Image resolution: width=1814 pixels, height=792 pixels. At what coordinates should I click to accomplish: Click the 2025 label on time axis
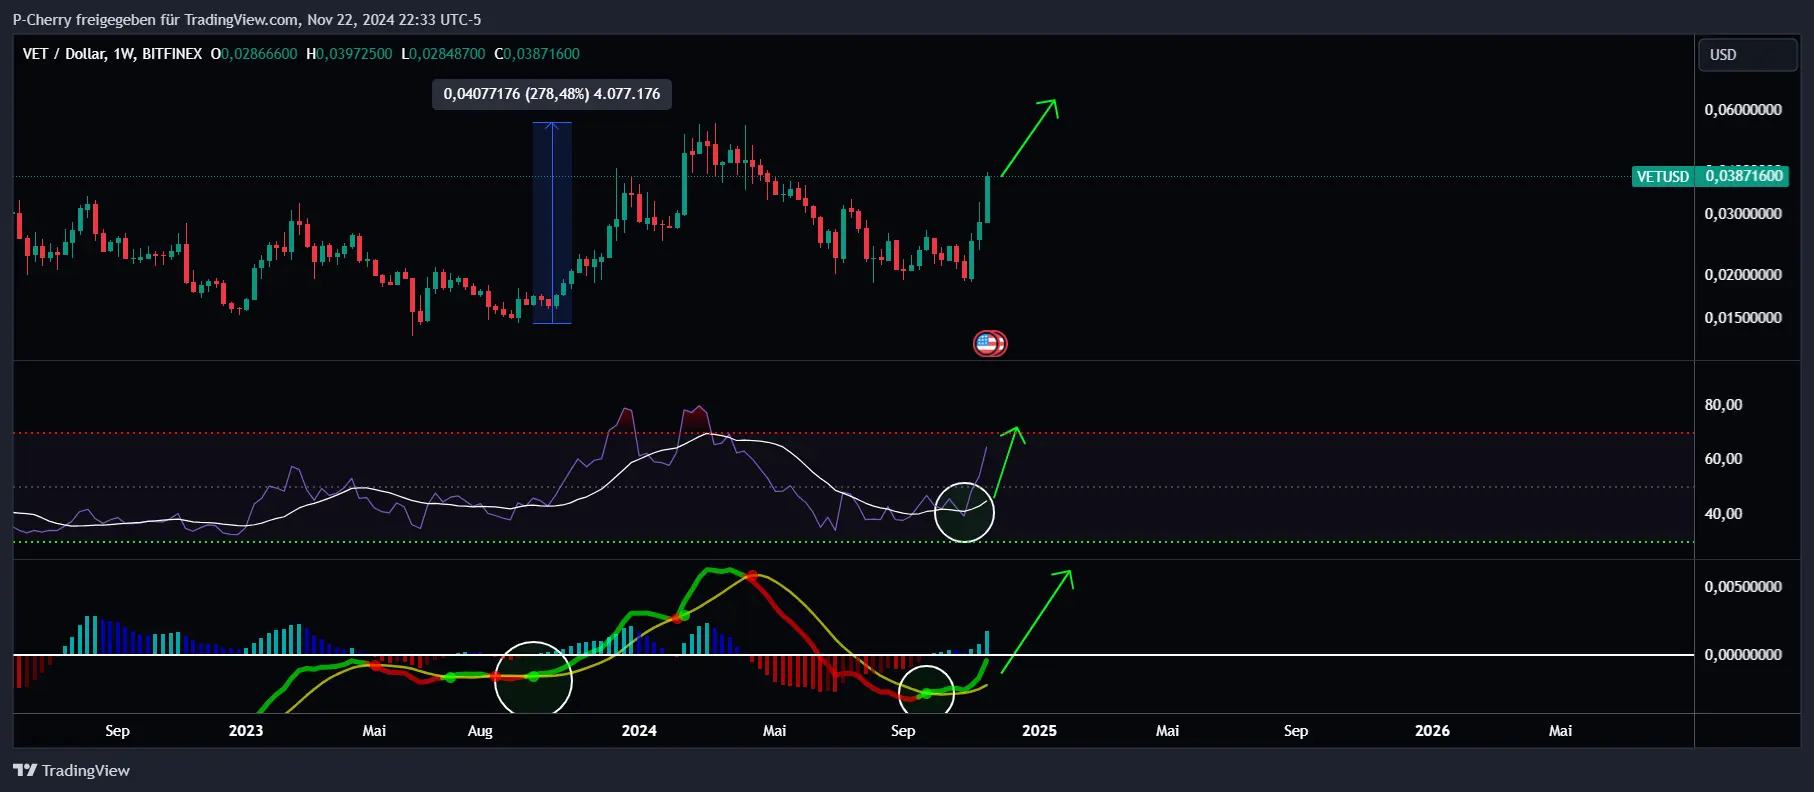1039,731
